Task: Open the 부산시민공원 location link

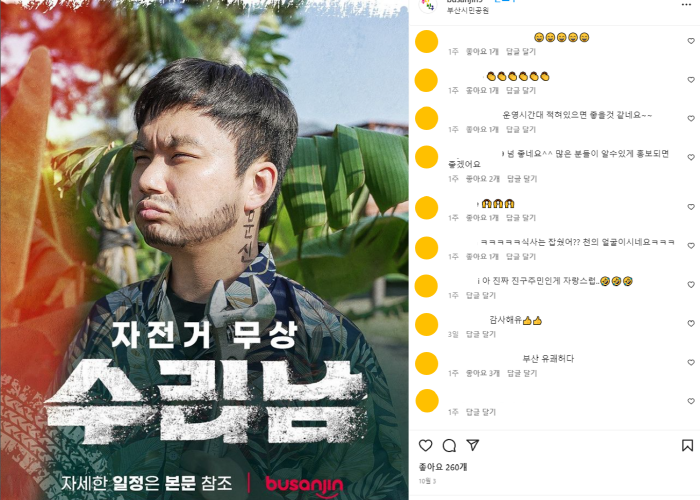Action: (468, 10)
